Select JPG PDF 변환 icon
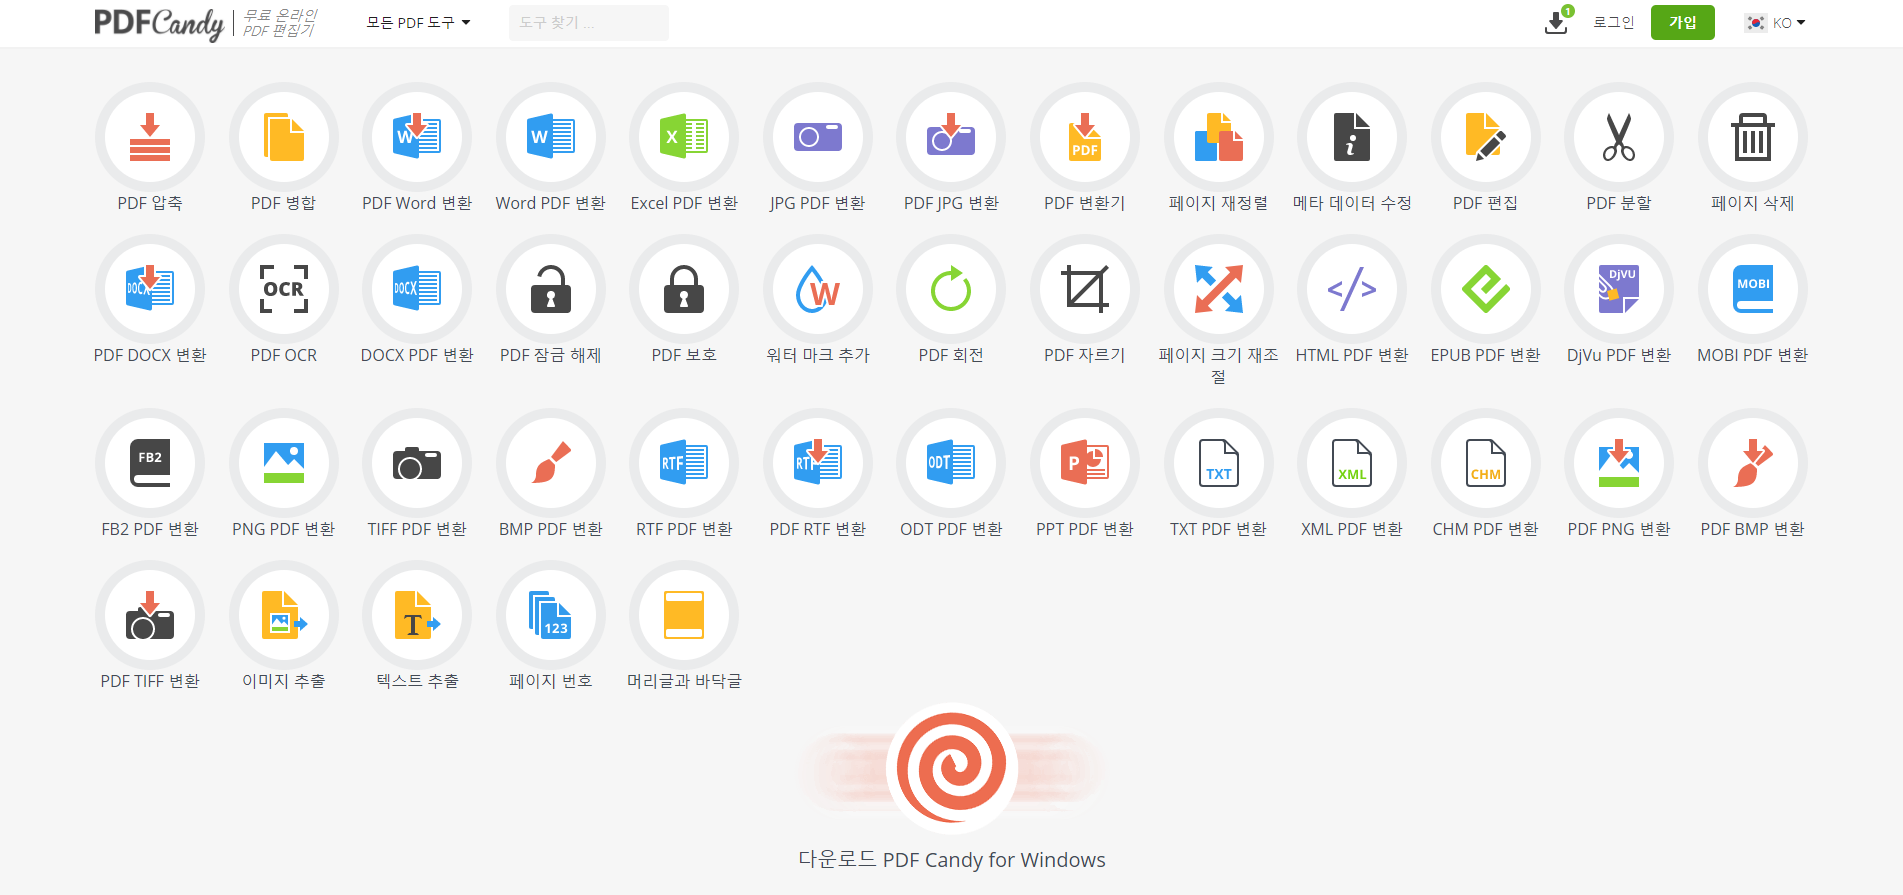Image resolution: width=1903 pixels, height=895 pixels. click(x=818, y=137)
